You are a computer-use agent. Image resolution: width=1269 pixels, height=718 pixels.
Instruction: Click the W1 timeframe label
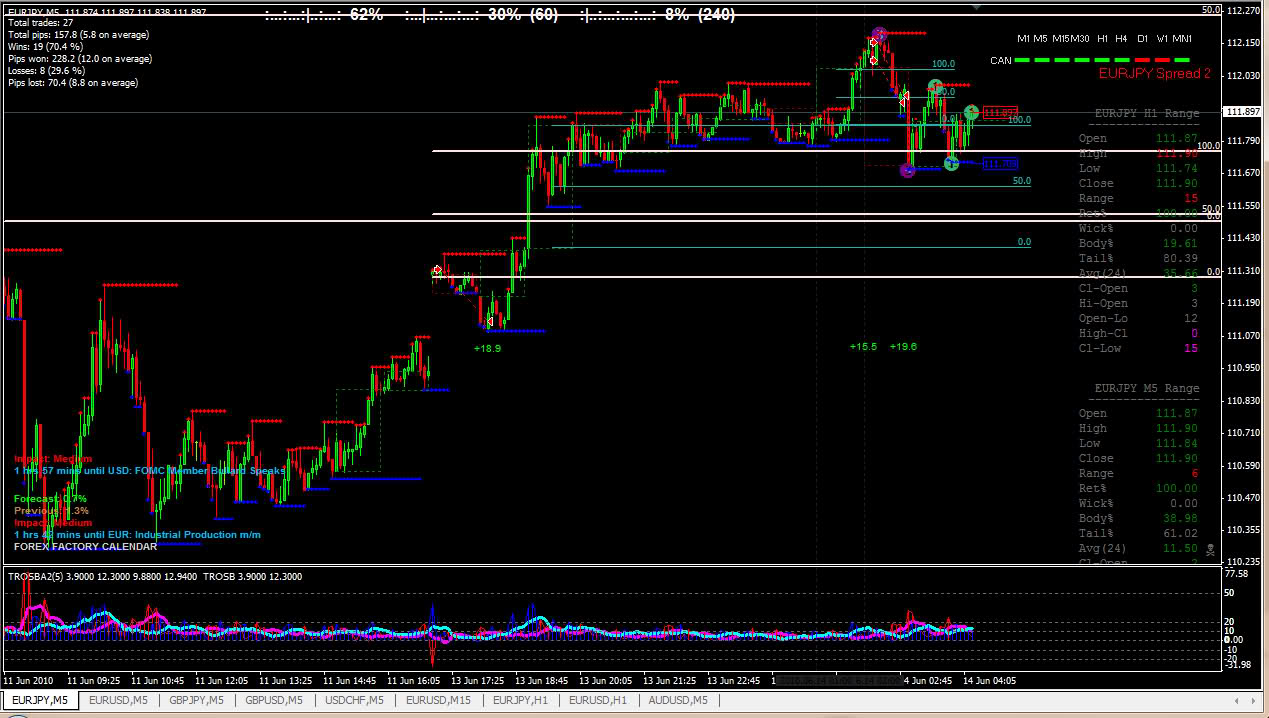[1163, 38]
